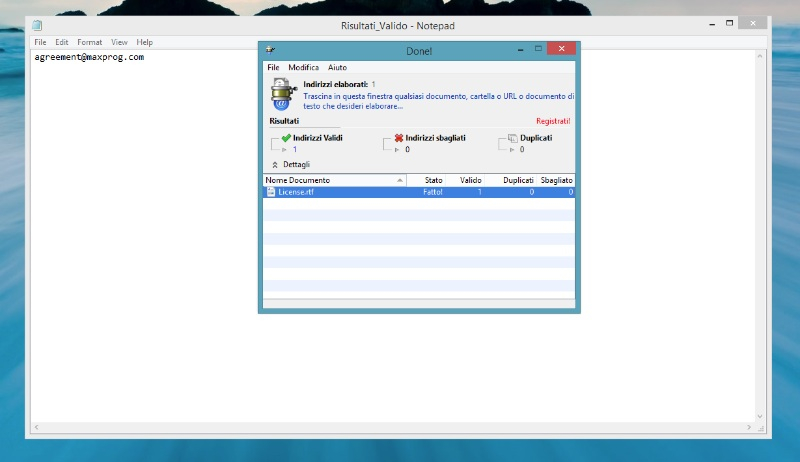Click the red Registrati! link
This screenshot has width=800, height=462.
pyautogui.click(x=553, y=121)
